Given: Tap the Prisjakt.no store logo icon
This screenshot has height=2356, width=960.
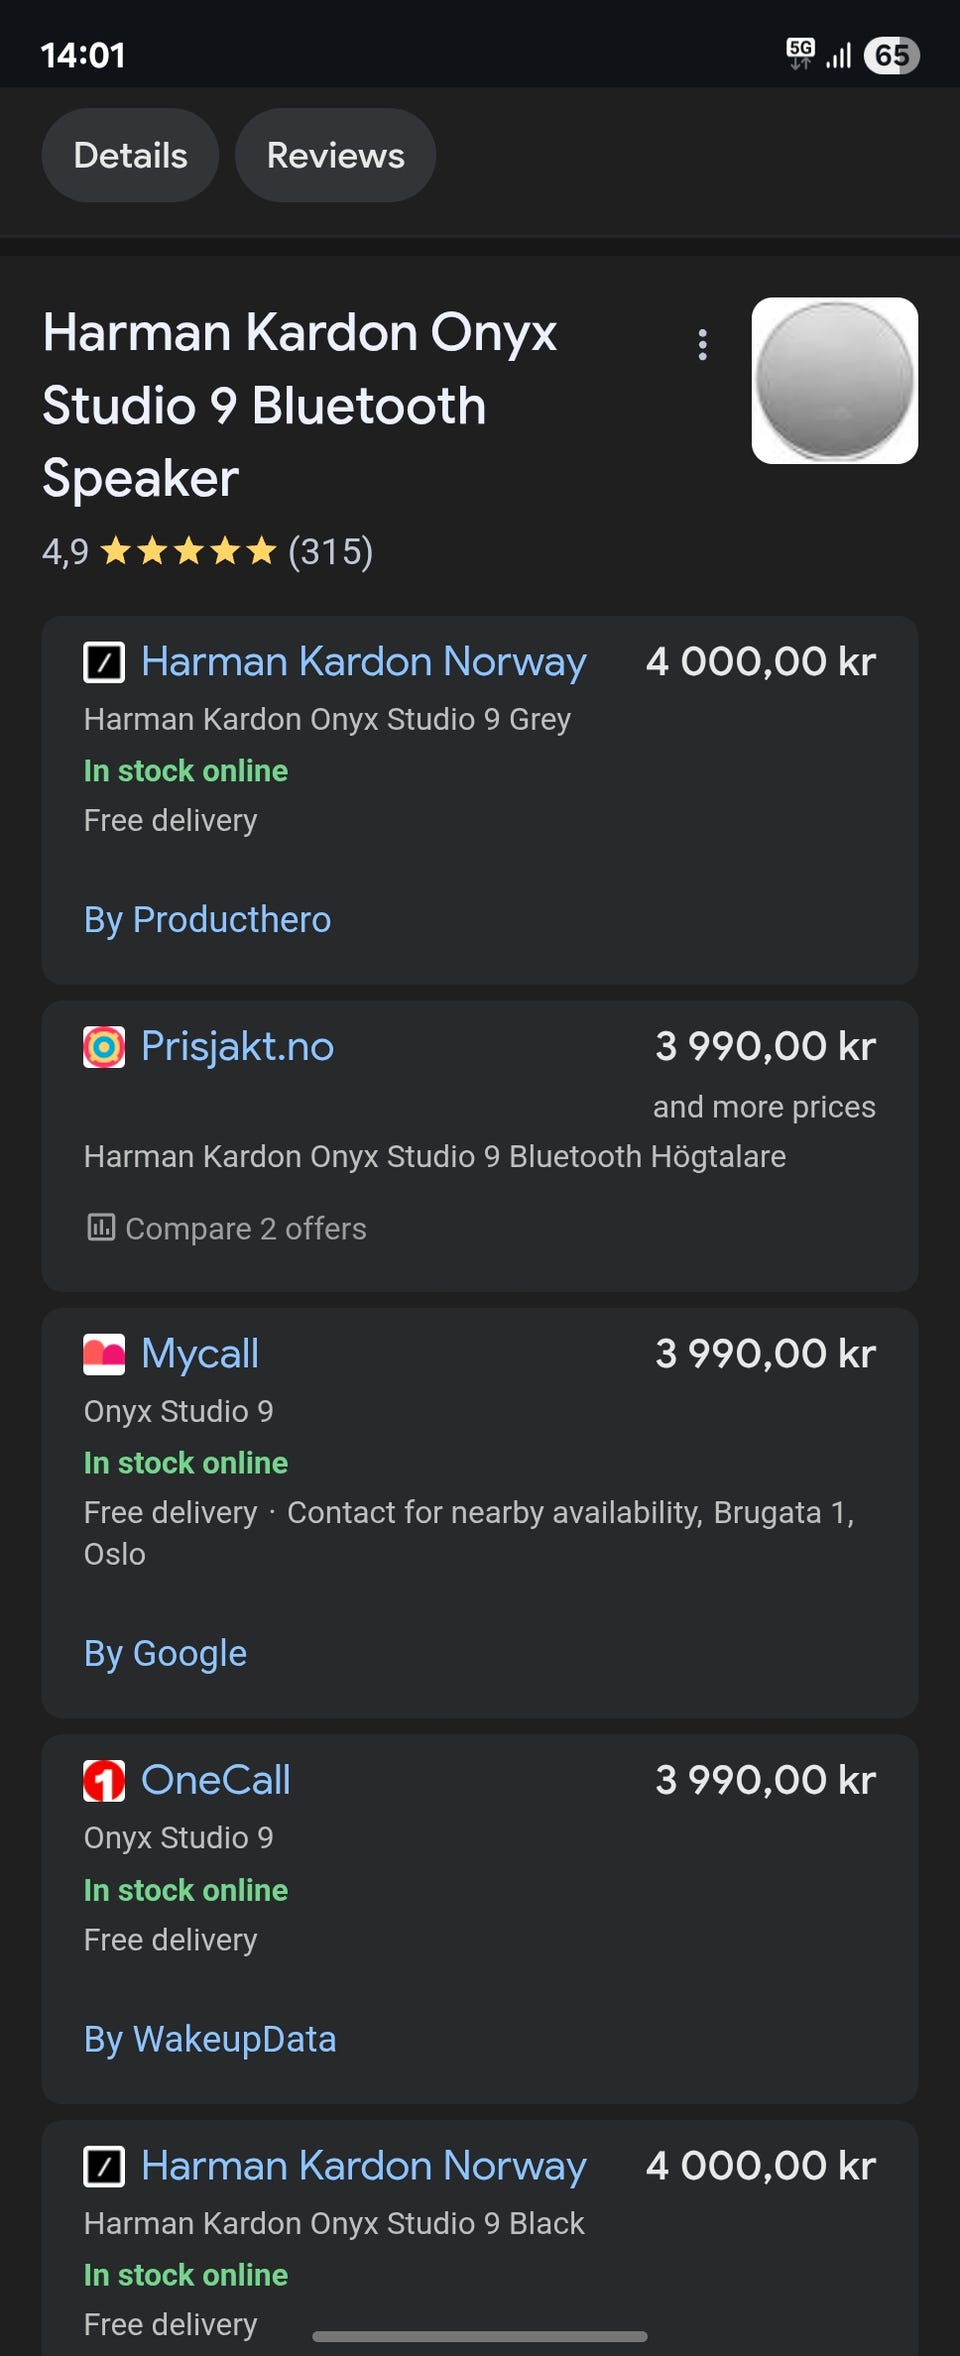Looking at the screenshot, I should point(104,1047).
